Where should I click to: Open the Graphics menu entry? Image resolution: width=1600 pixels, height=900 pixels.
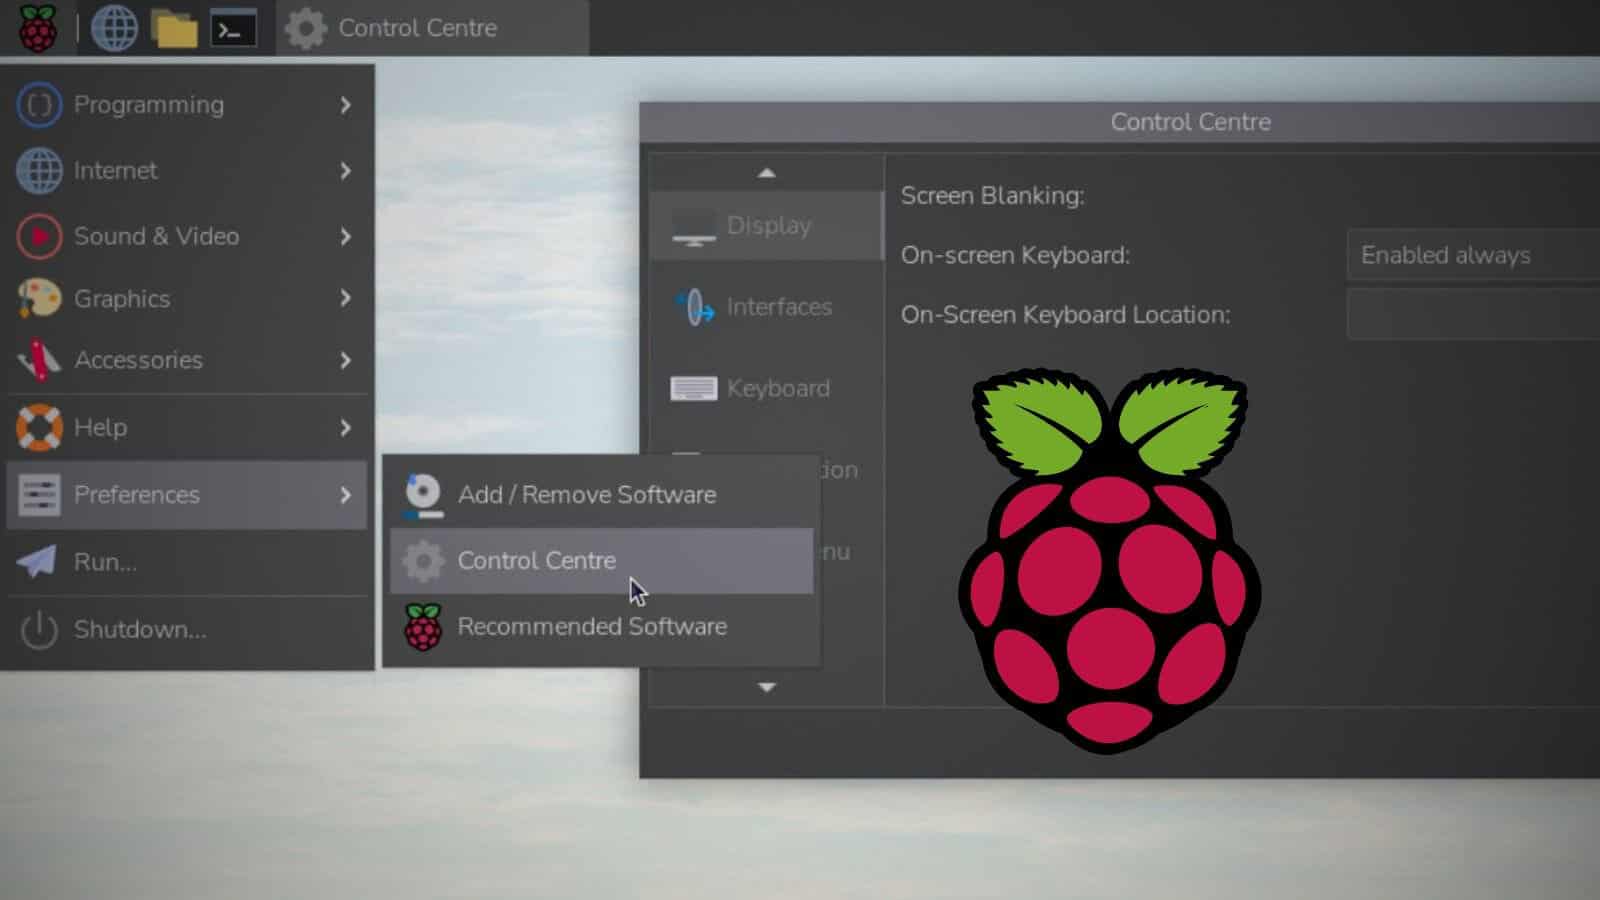pos(187,298)
